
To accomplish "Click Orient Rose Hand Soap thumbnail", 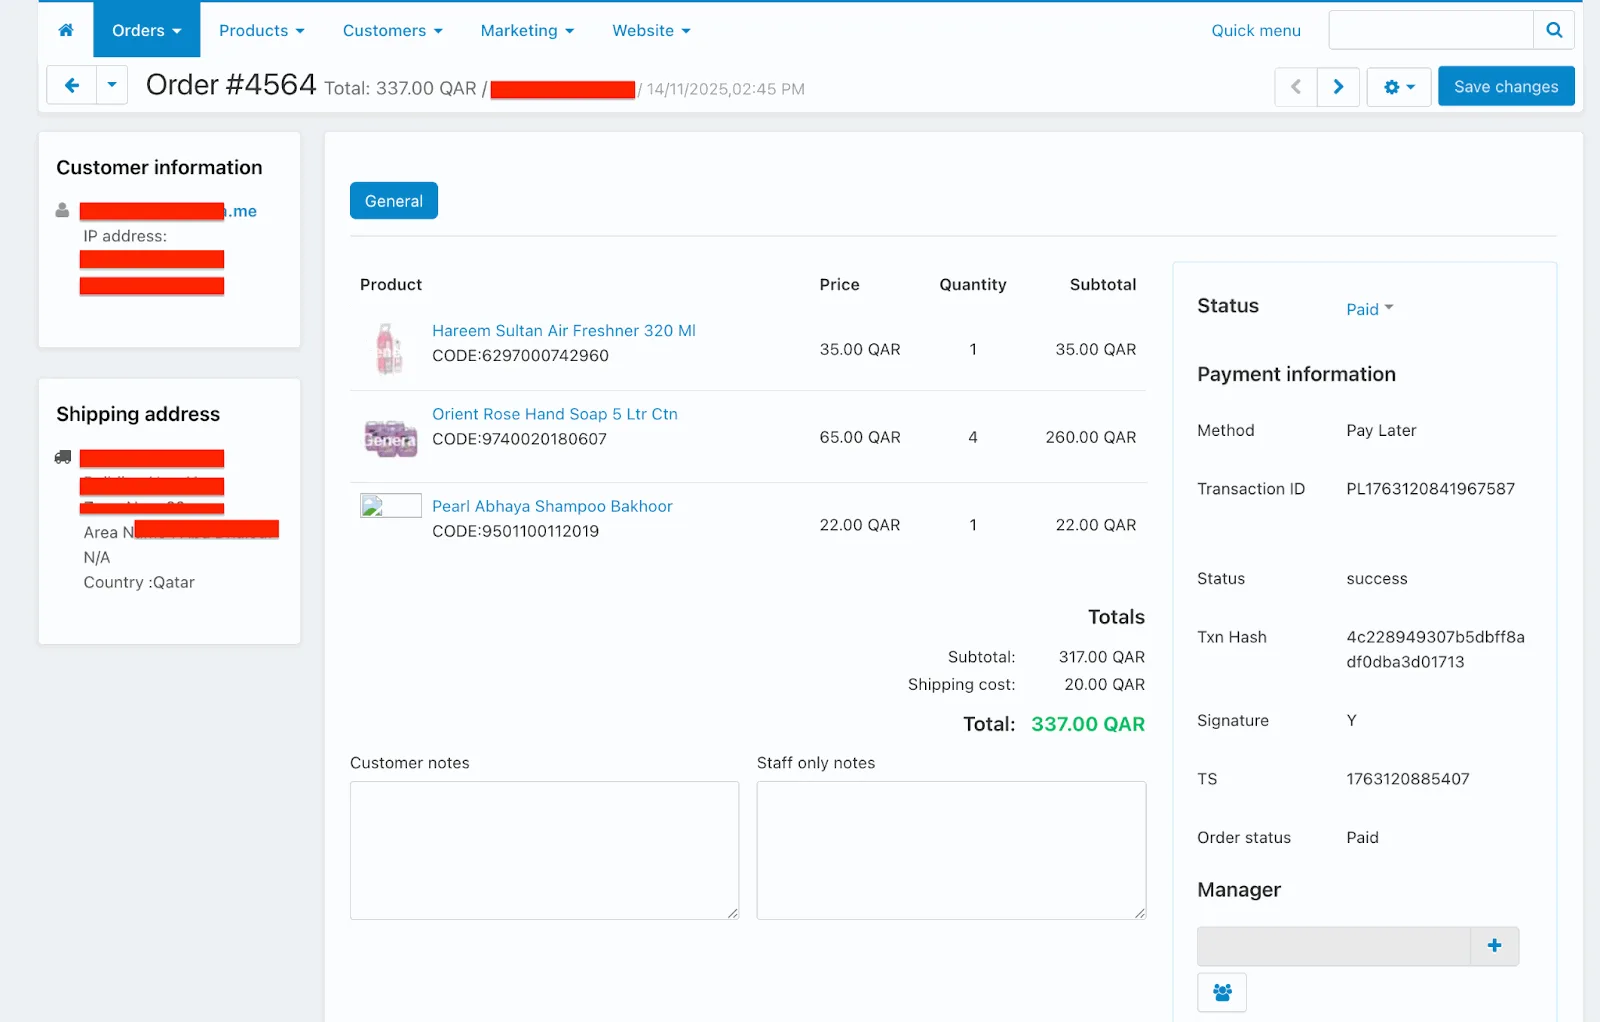I will (x=391, y=438).
